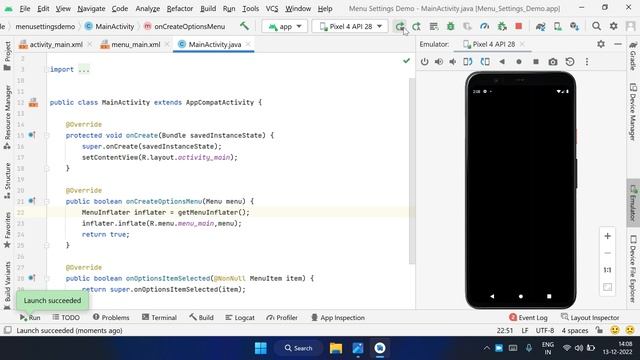640x360 pixels.
Task: Click the Make Project hammer icon
Action: coord(244,26)
